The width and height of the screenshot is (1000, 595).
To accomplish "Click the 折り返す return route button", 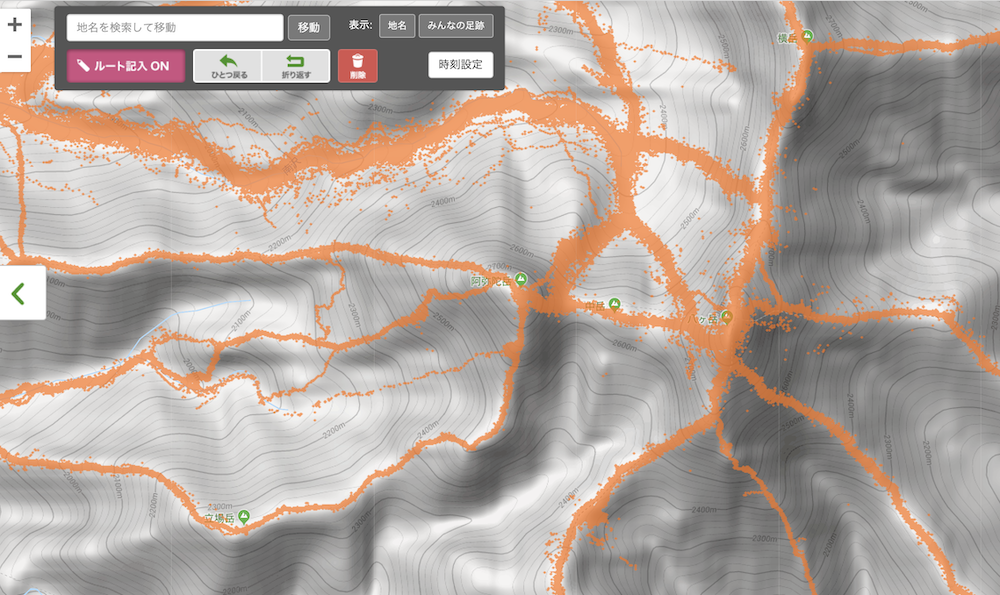I will 296,66.
